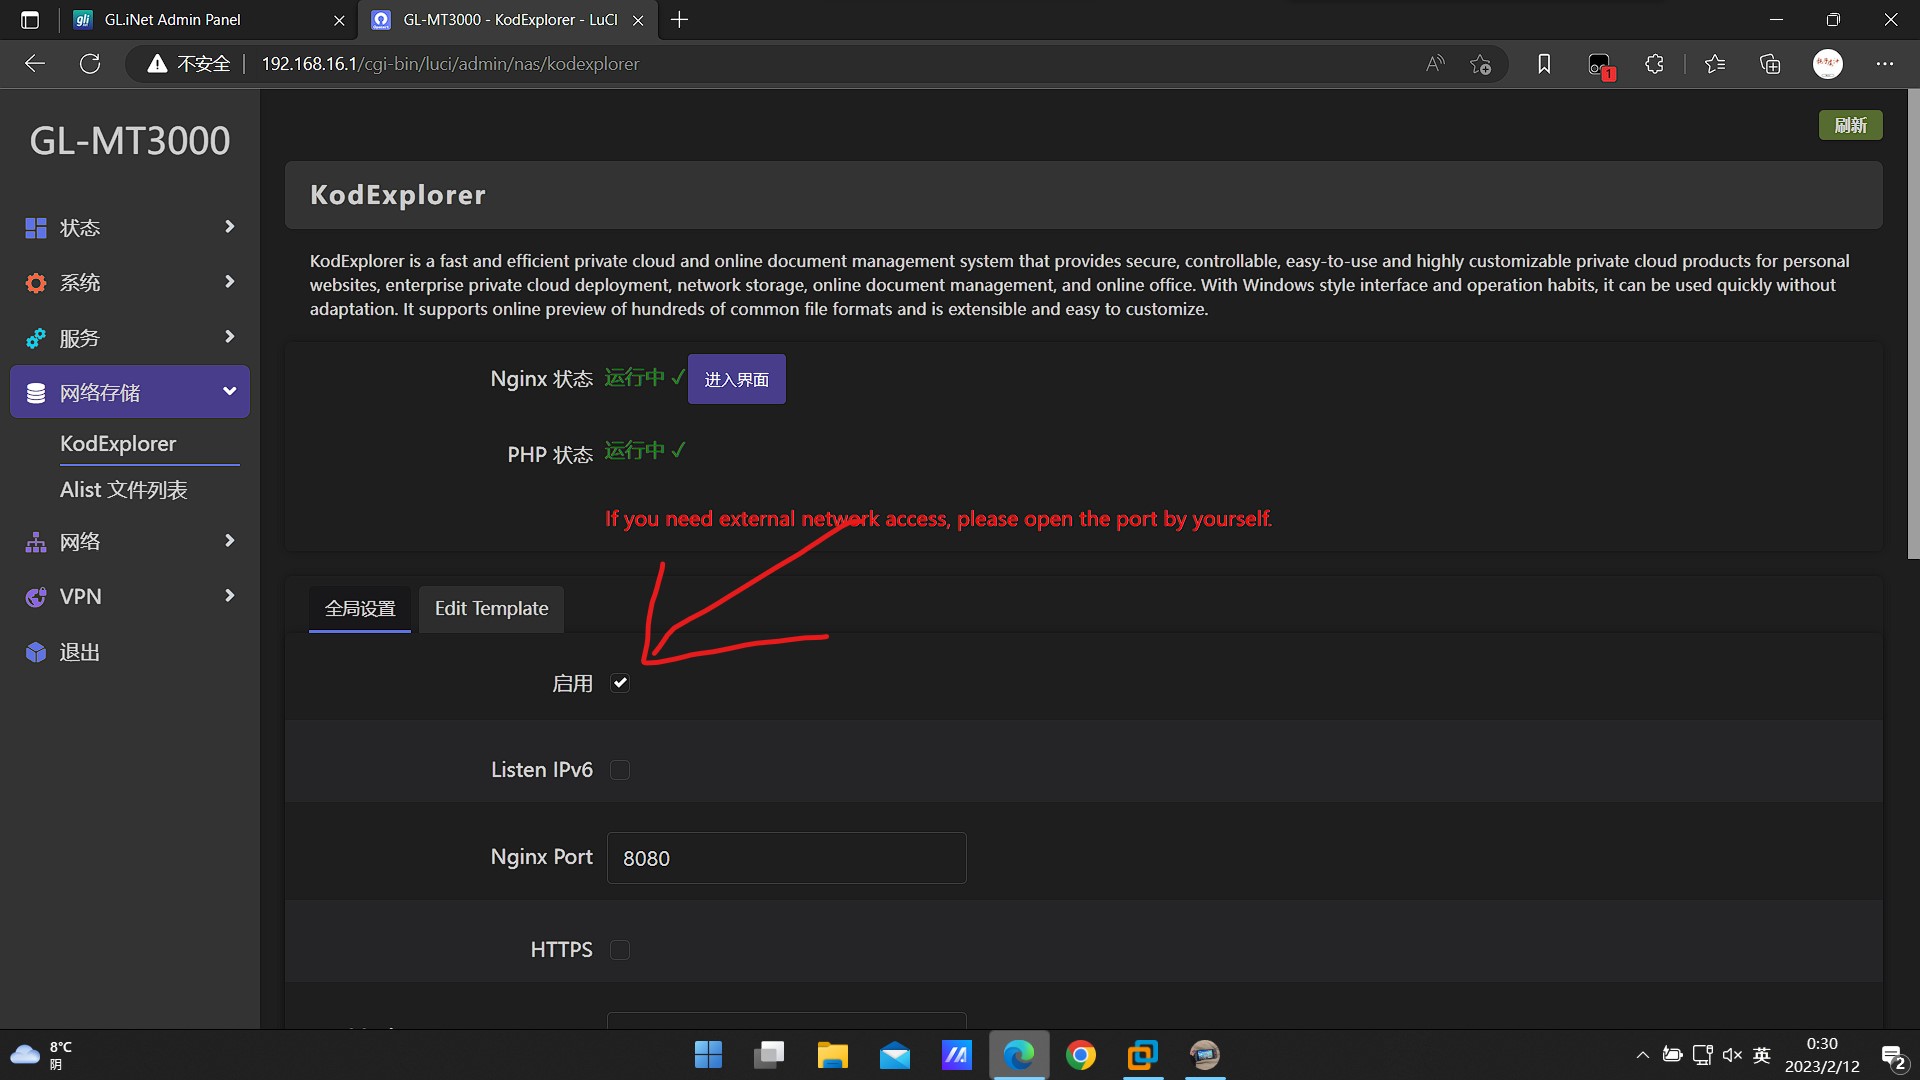Open Chrome from the taskbar
Viewport: 1920px width, 1080px height.
[1080, 1055]
